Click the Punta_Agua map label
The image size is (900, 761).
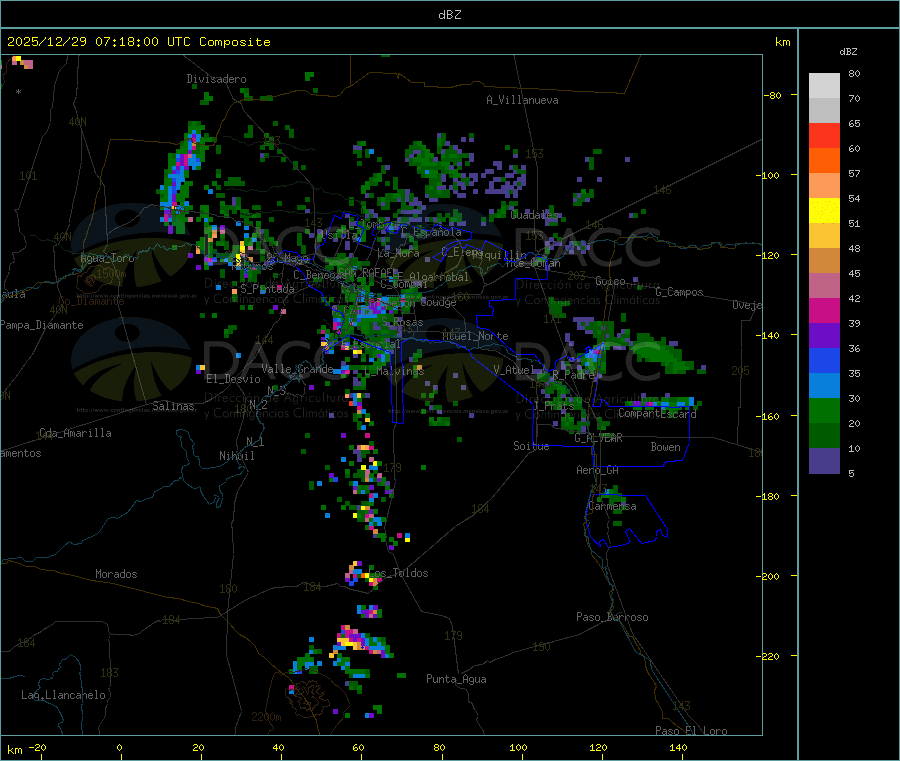point(456,679)
